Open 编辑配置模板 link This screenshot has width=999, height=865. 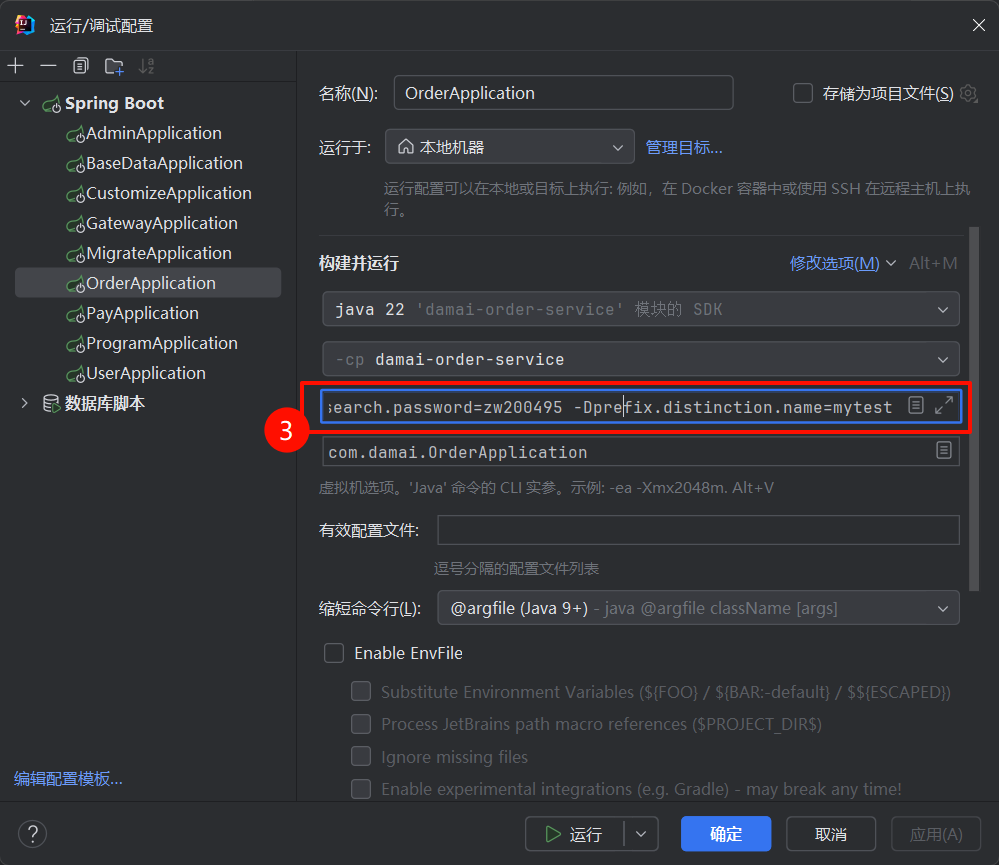[x=68, y=778]
